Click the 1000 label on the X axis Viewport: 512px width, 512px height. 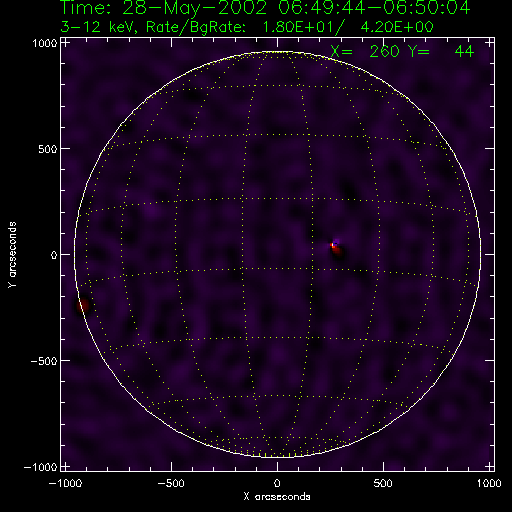click(x=489, y=483)
